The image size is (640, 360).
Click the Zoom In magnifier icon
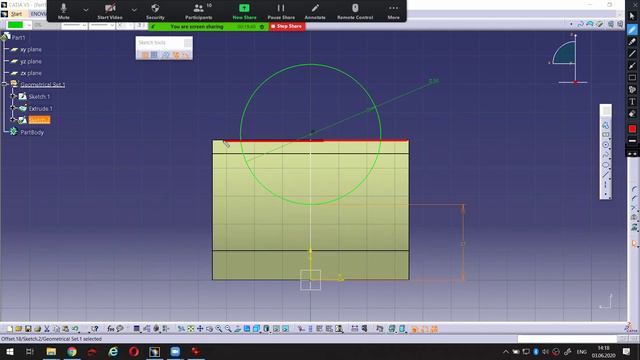219,329
